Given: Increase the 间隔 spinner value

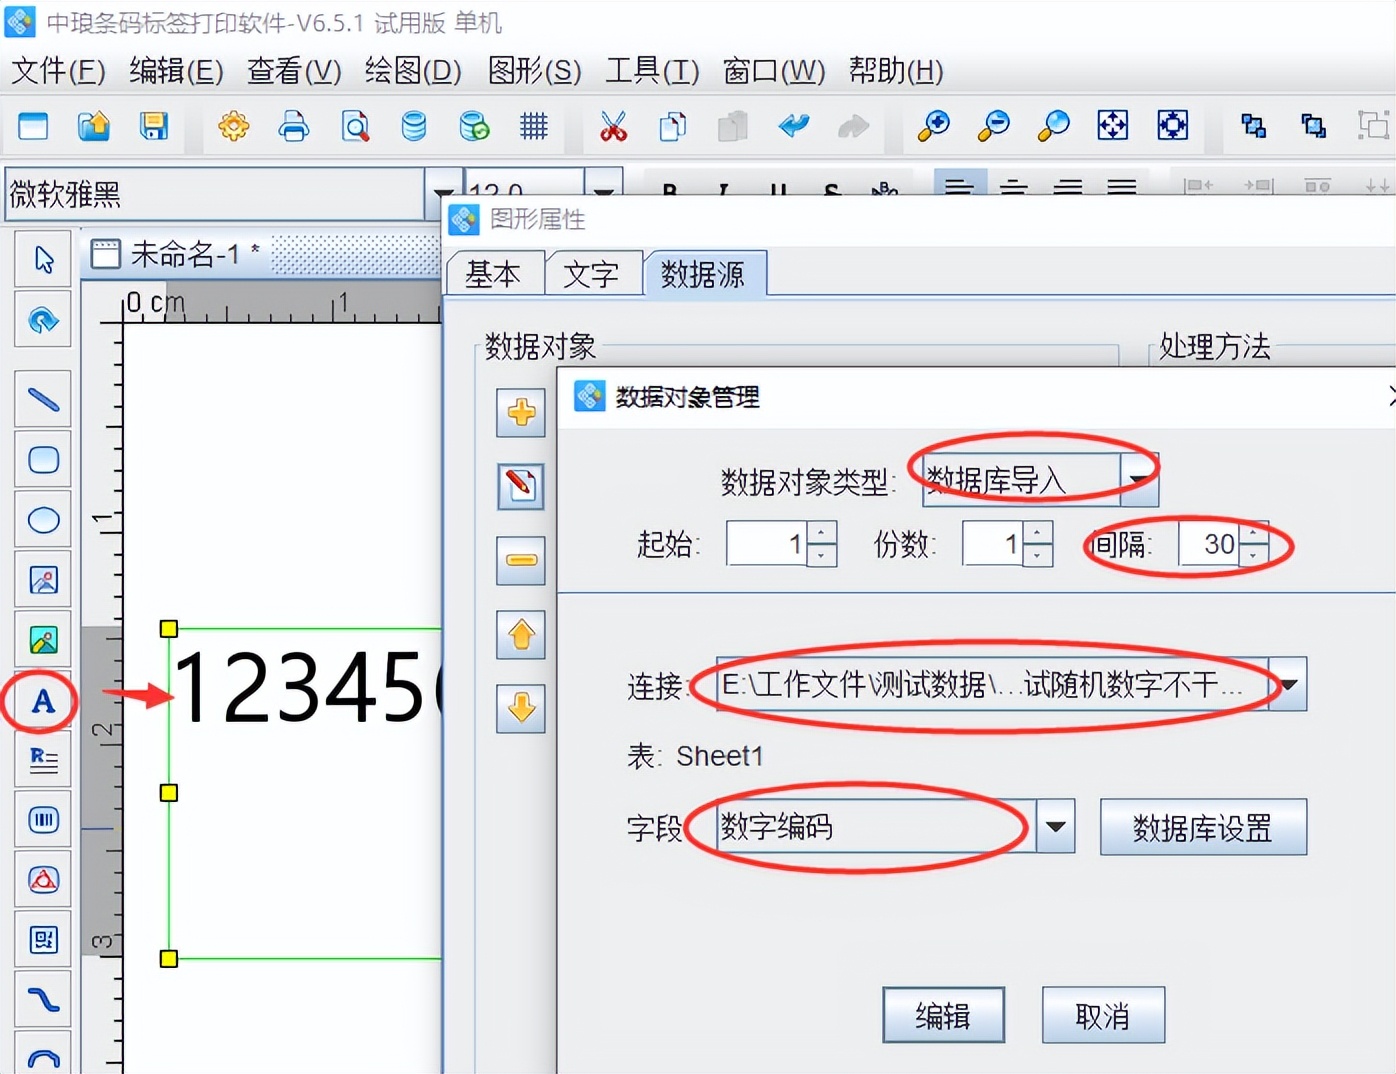Looking at the screenshot, I should [x=1254, y=533].
